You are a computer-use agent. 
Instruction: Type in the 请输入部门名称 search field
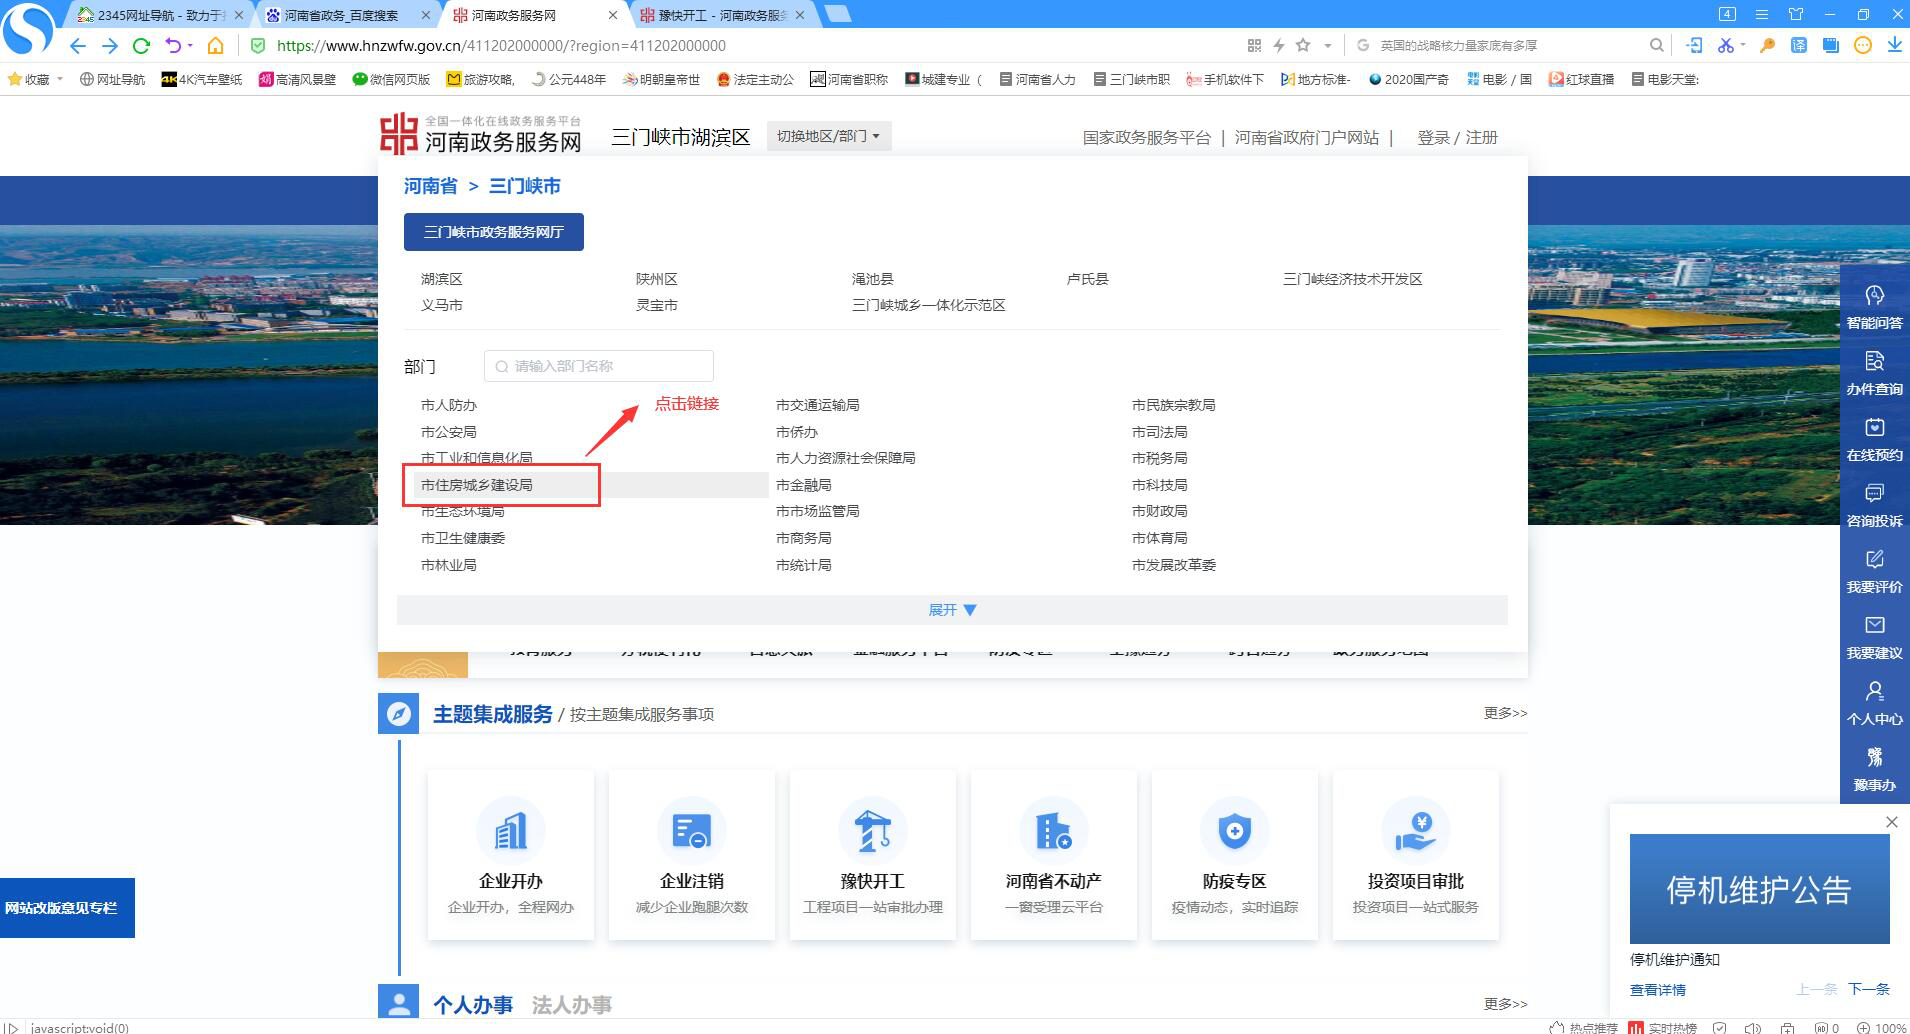[597, 366]
